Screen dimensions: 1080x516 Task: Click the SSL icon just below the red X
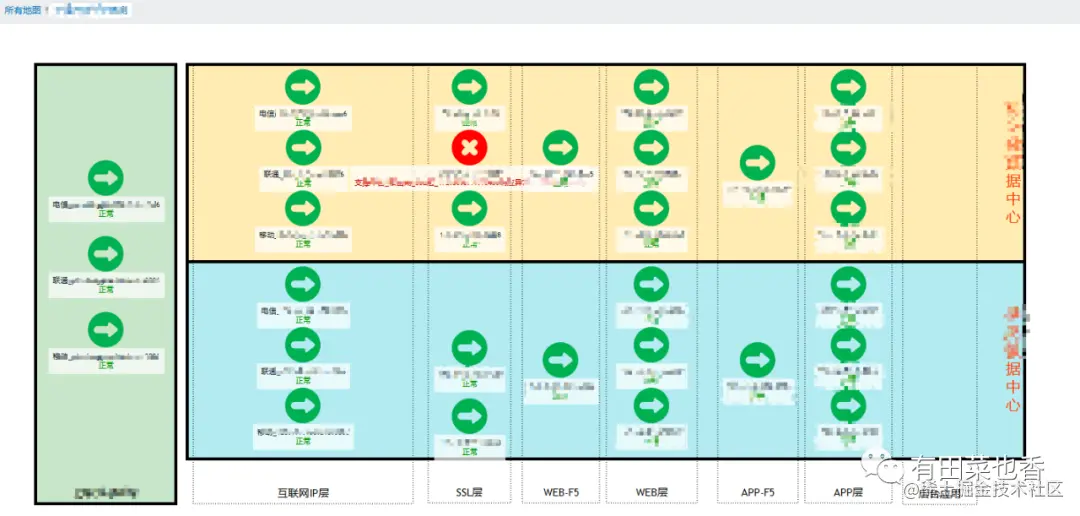point(470,208)
